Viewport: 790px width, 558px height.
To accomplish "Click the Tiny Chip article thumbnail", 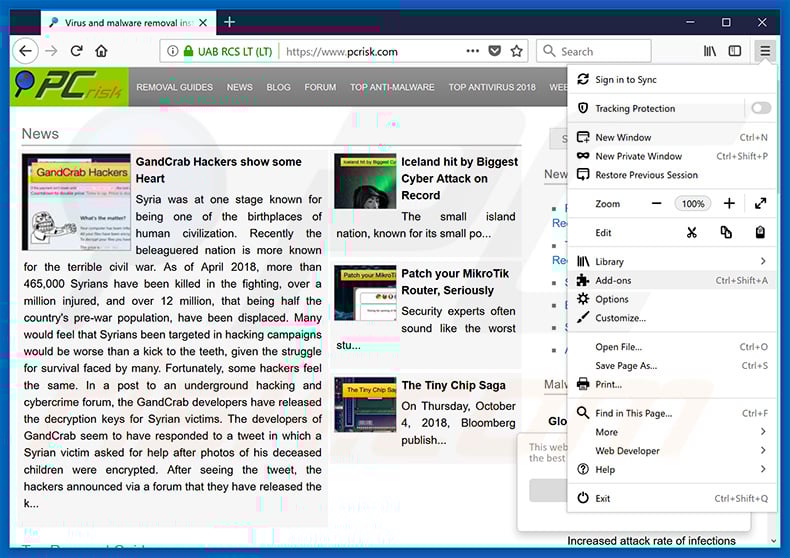I will [x=365, y=405].
